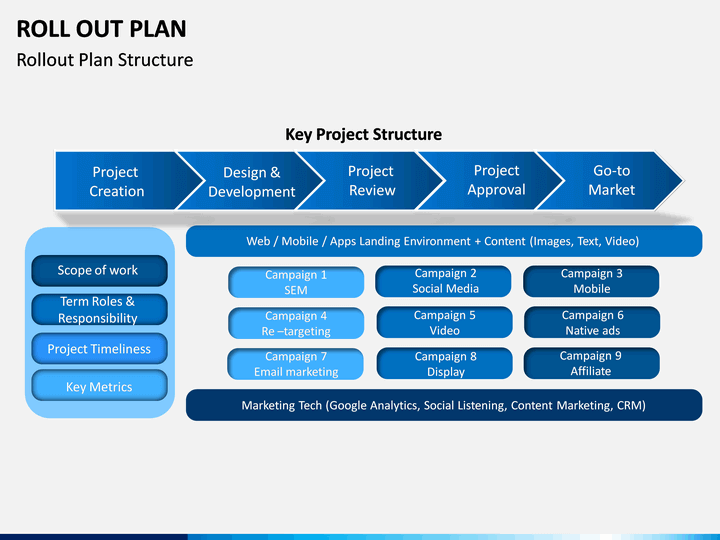Click the Campaign 5 Video box
The width and height of the screenshot is (720, 540).
click(444, 322)
